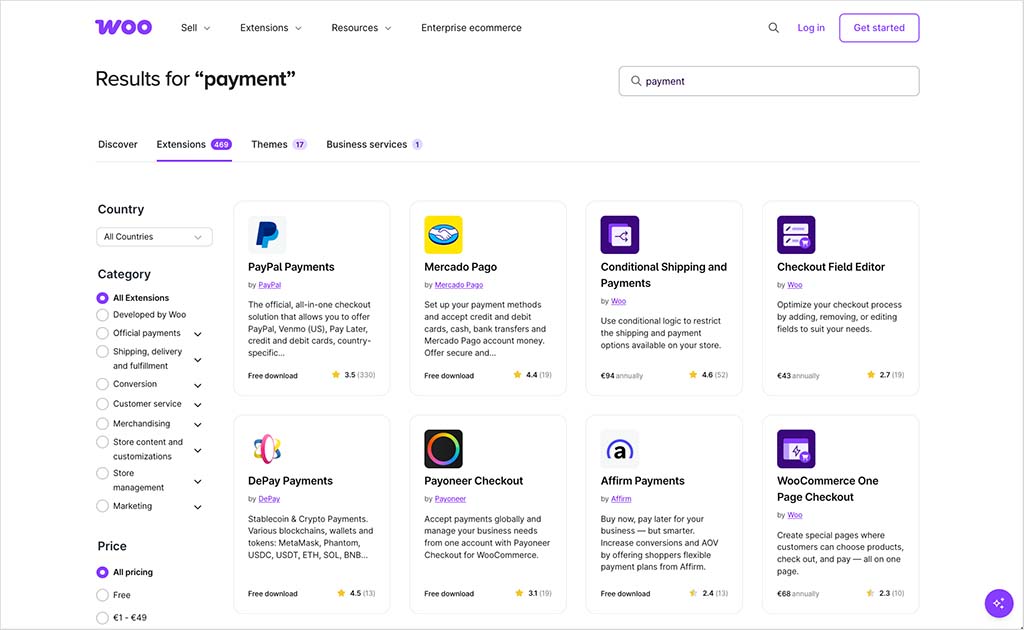Focus the payment search input field
This screenshot has width=1024, height=630.
(769, 81)
